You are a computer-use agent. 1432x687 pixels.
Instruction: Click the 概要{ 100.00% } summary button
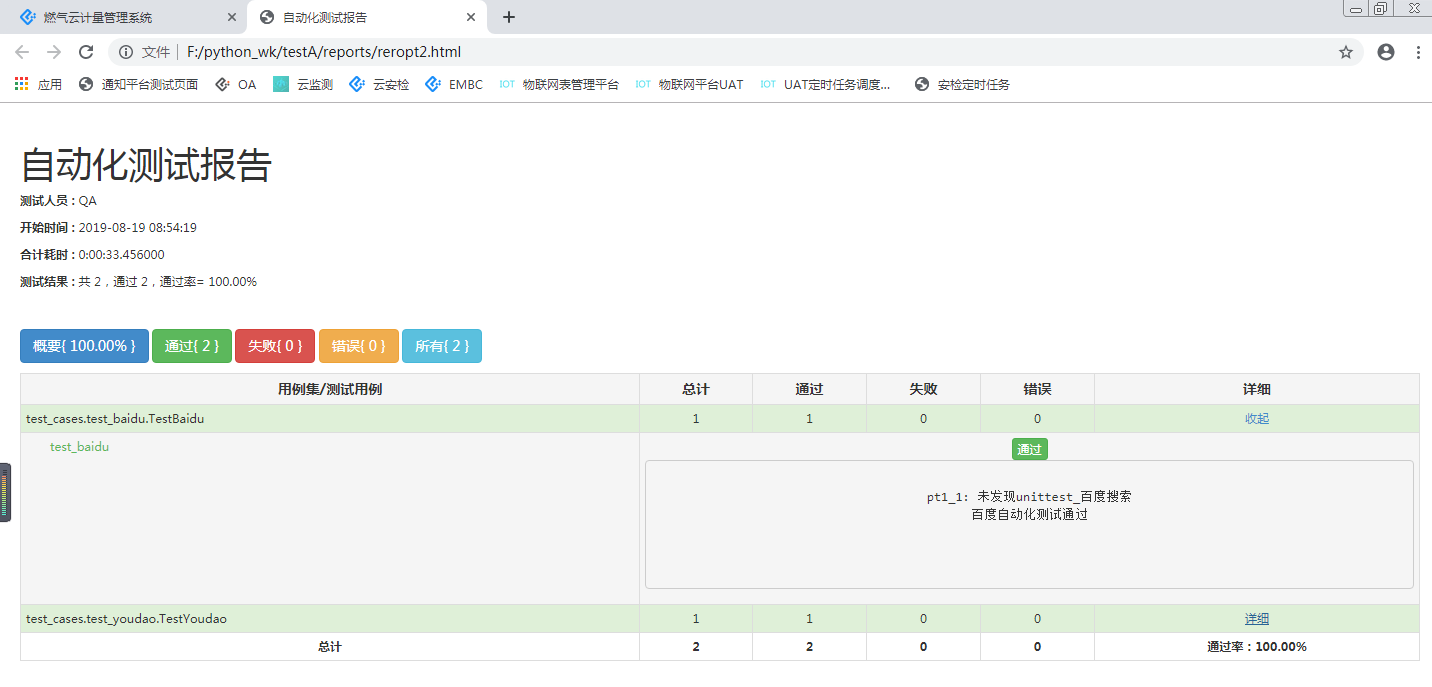[x=84, y=346]
